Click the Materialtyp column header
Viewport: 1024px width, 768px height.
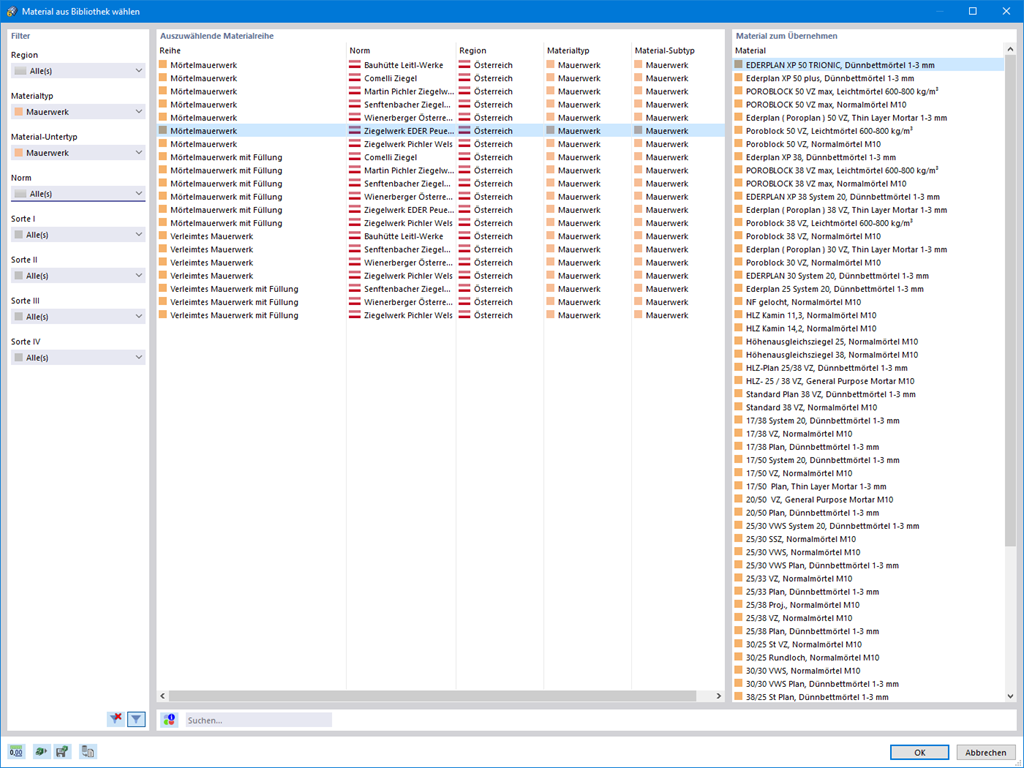coord(588,50)
